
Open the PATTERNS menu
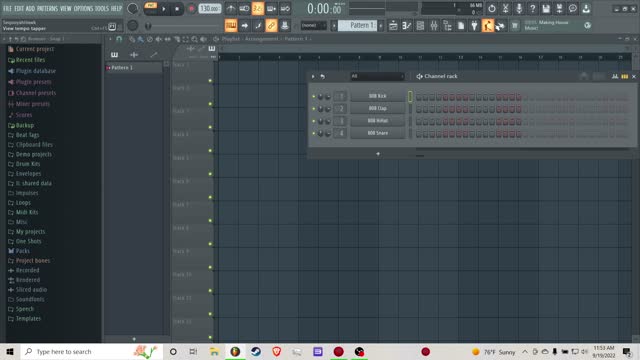click(x=47, y=8)
